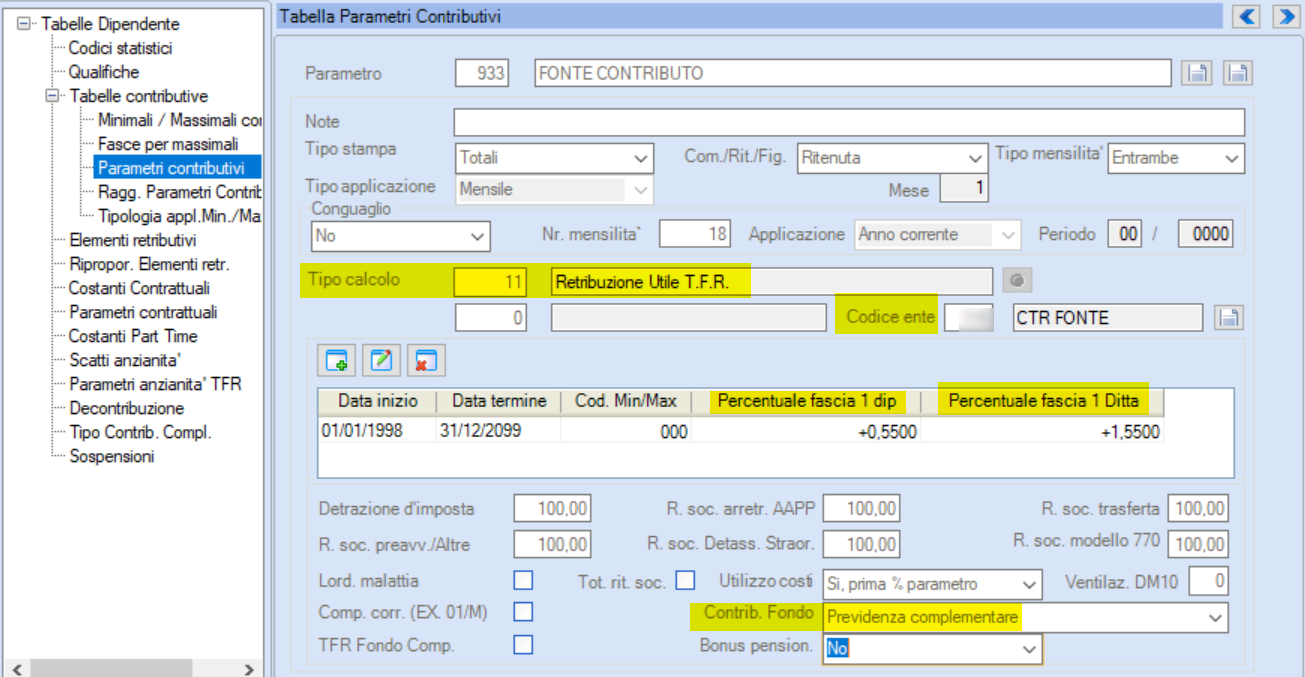Select Parametri anzianita' TFR tree item
The width and height of the screenshot is (1305, 677).
point(155,384)
